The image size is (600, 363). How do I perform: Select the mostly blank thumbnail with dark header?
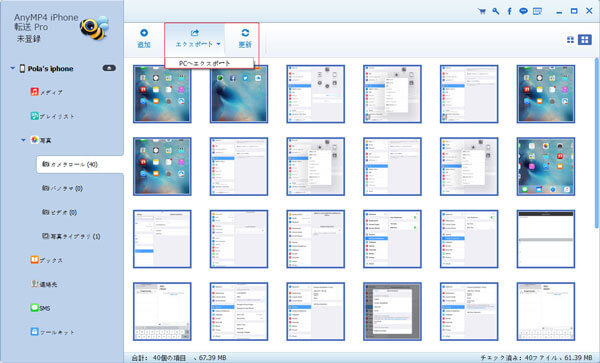(x=546, y=239)
